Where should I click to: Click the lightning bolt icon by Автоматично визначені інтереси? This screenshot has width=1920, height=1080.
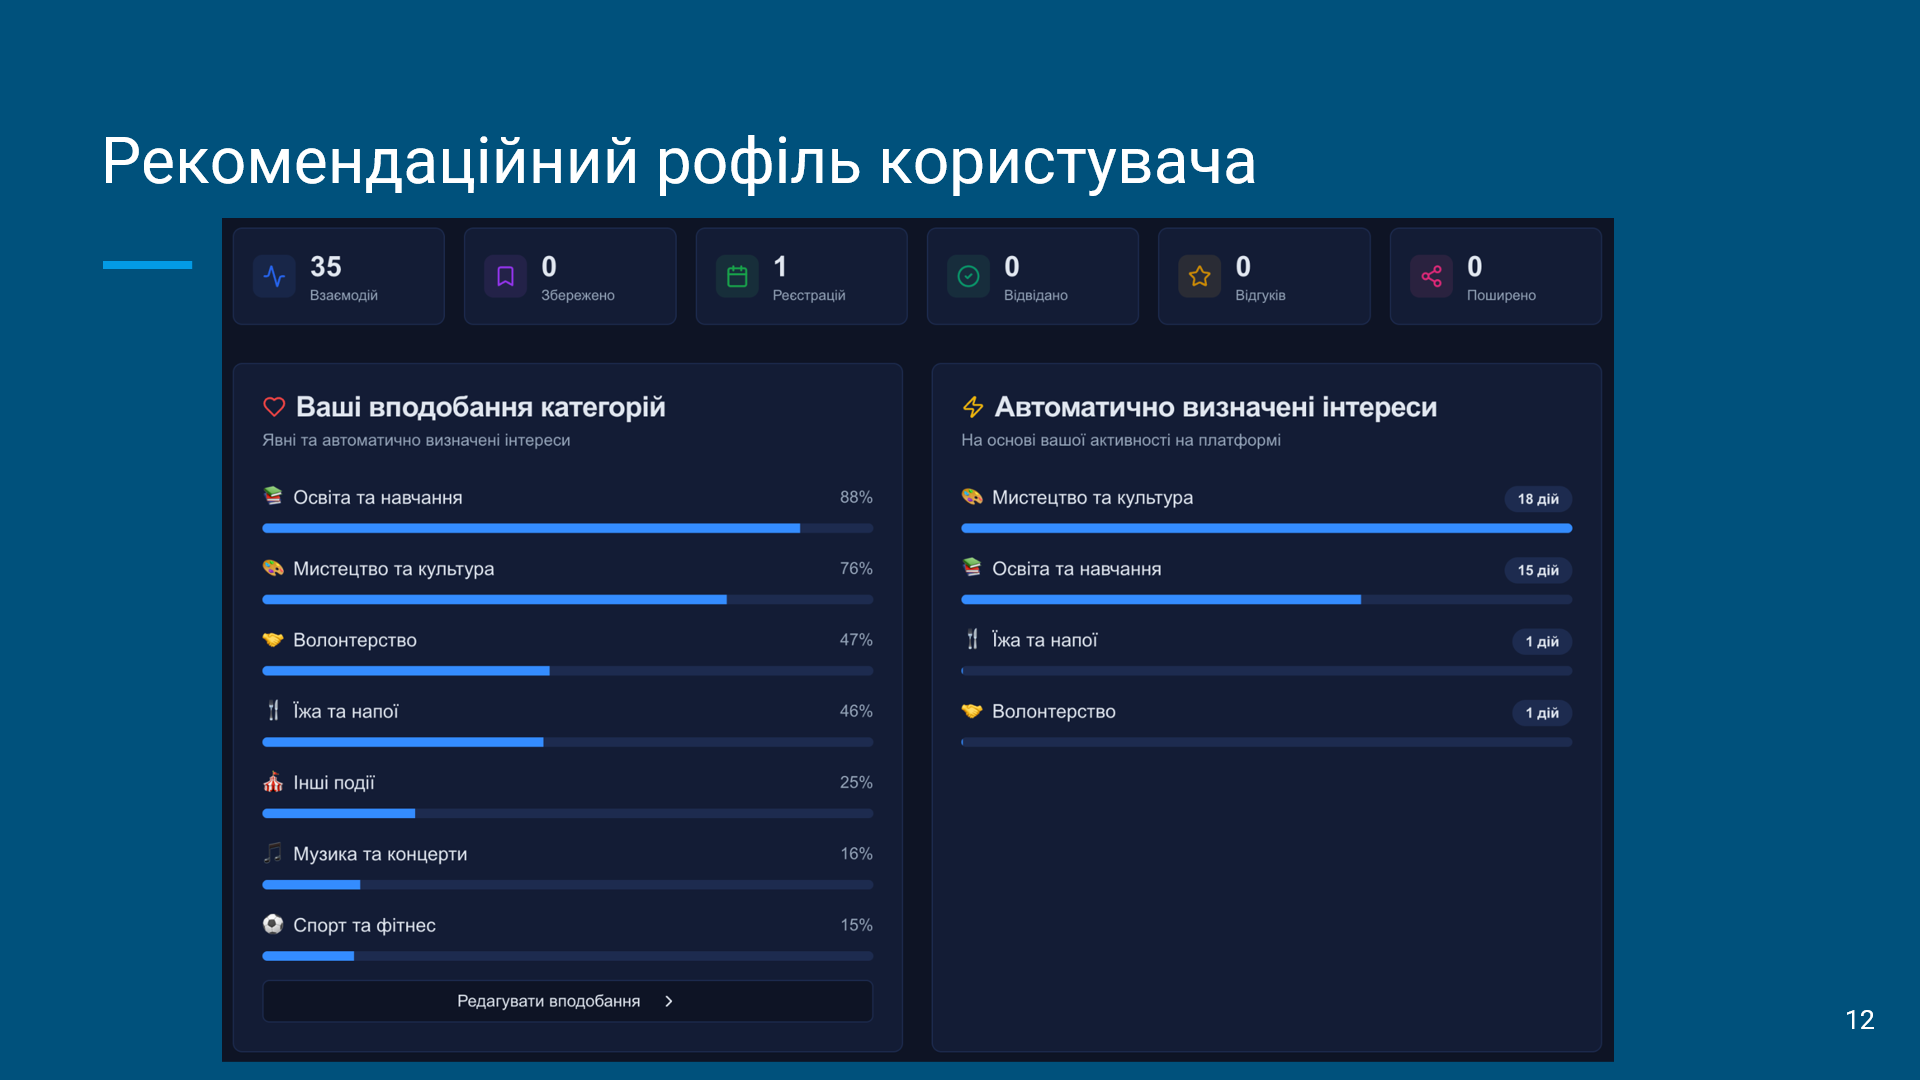(972, 407)
